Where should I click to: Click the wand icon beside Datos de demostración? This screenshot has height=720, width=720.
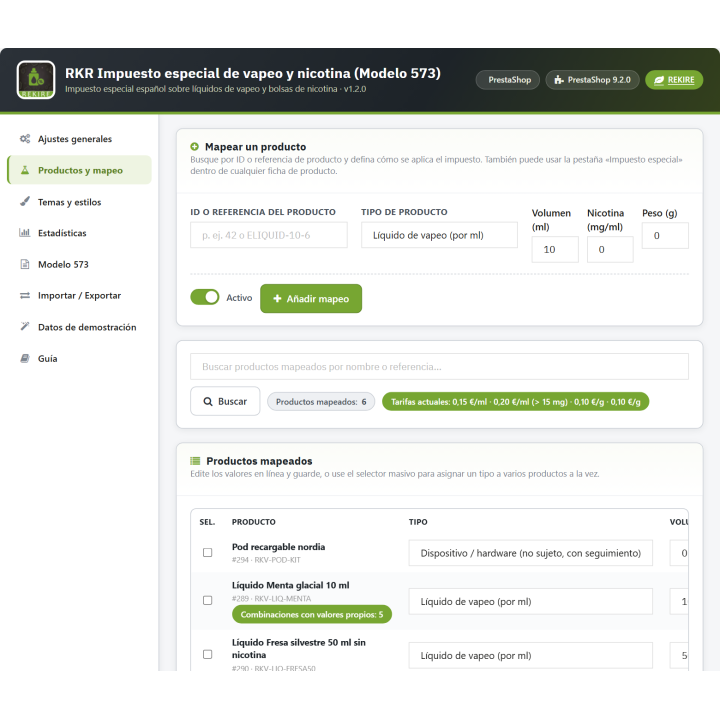tap(25, 326)
